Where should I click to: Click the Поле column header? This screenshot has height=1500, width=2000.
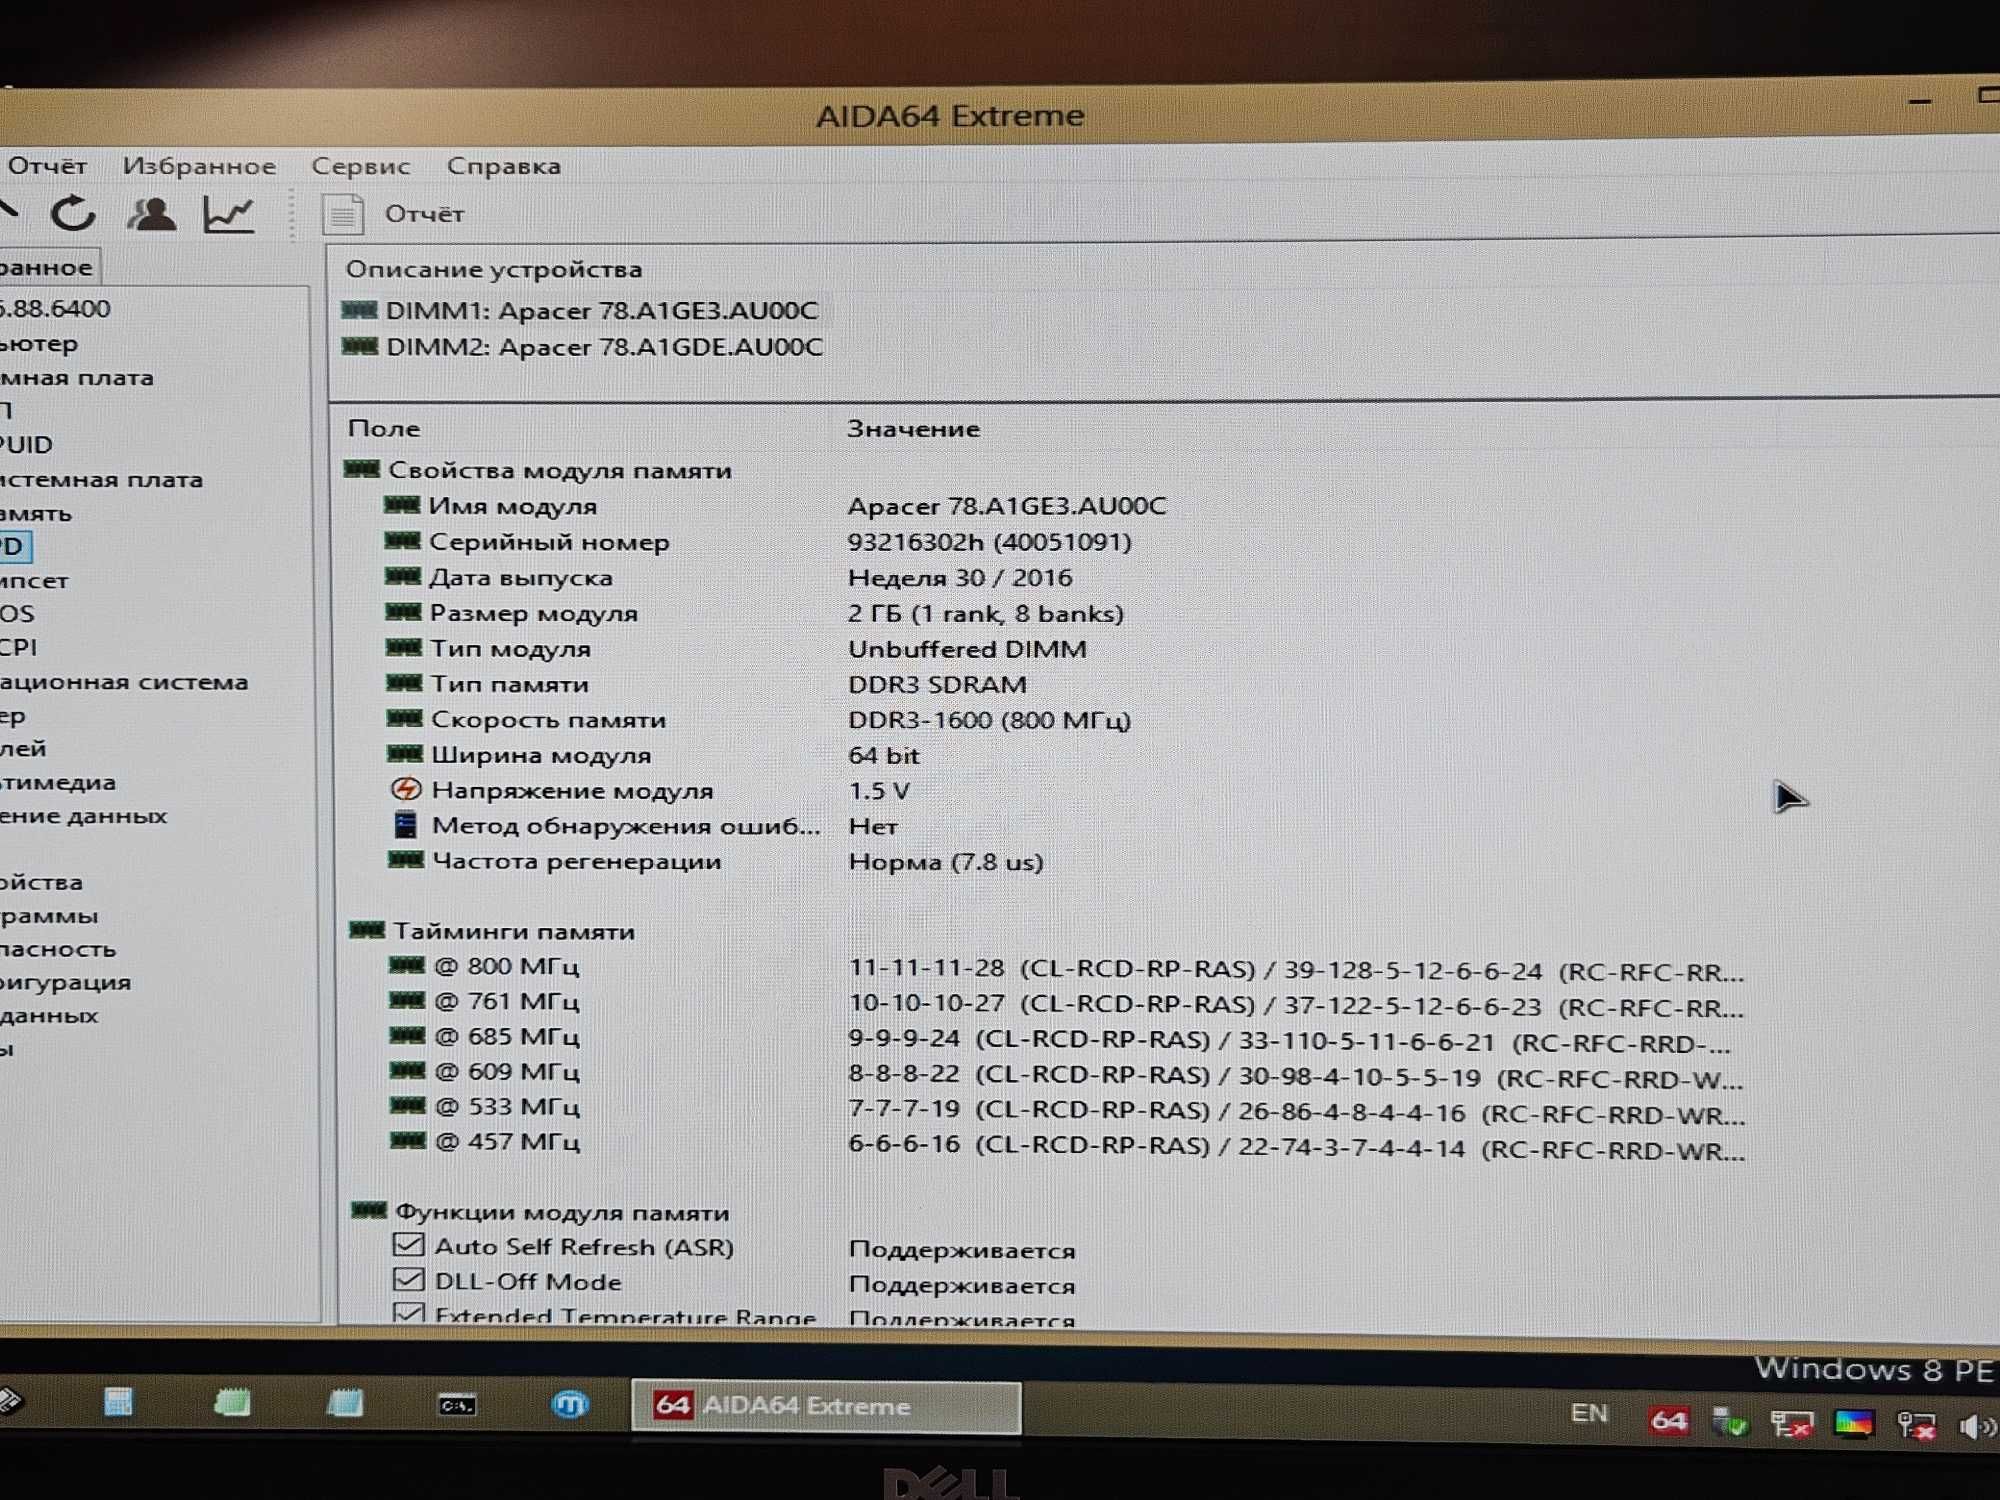click(384, 428)
